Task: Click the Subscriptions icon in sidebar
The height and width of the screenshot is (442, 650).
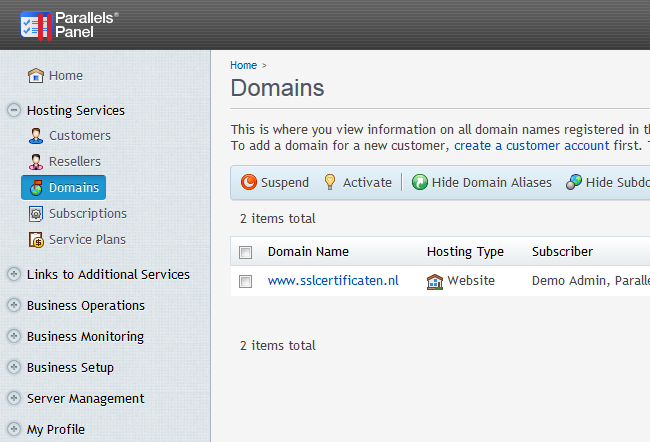Action: coord(36,214)
